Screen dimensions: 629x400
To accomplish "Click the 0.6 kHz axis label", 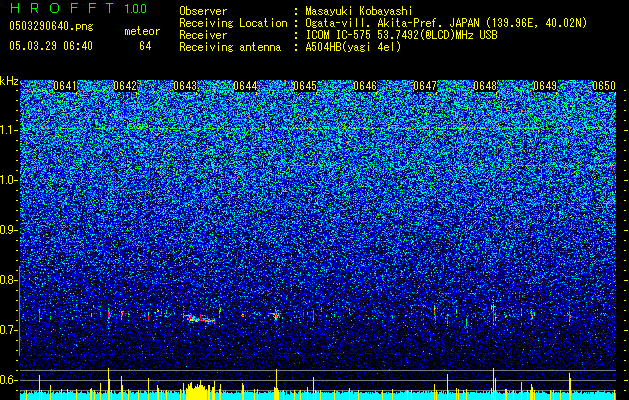I will pos(9,380).
